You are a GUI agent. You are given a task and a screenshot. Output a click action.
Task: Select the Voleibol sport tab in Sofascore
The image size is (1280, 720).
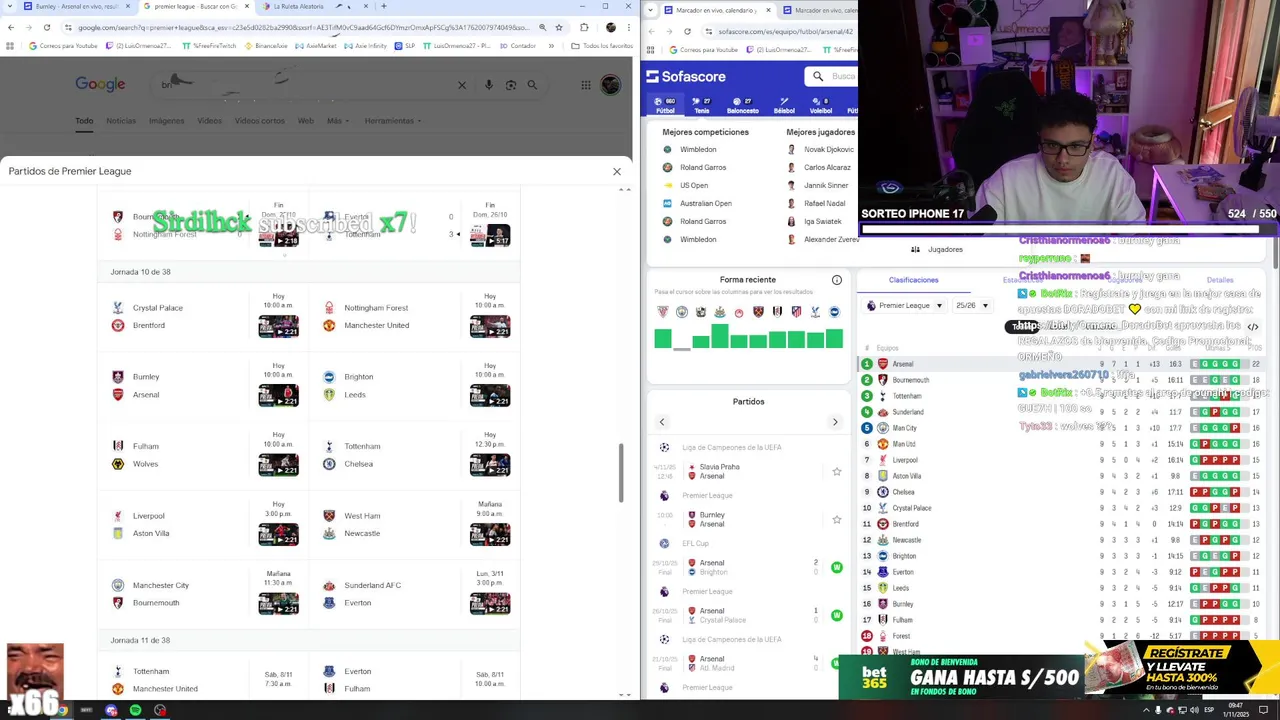pos(820,105)
